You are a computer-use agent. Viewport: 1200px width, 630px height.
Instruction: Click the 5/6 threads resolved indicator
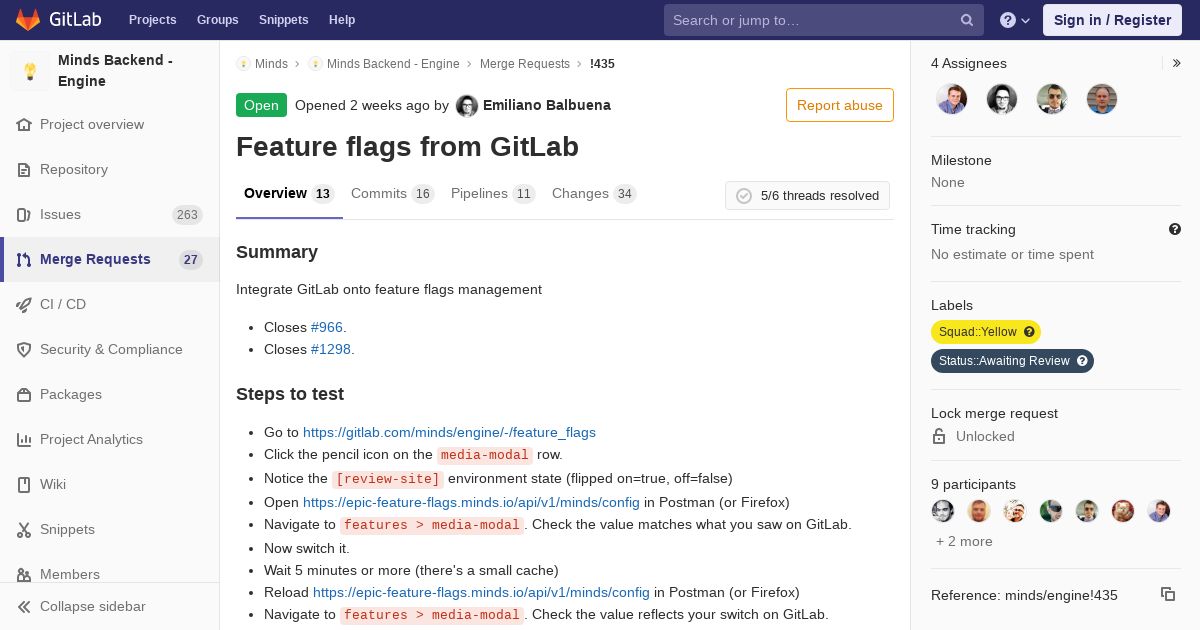click(x=807, y=196)
